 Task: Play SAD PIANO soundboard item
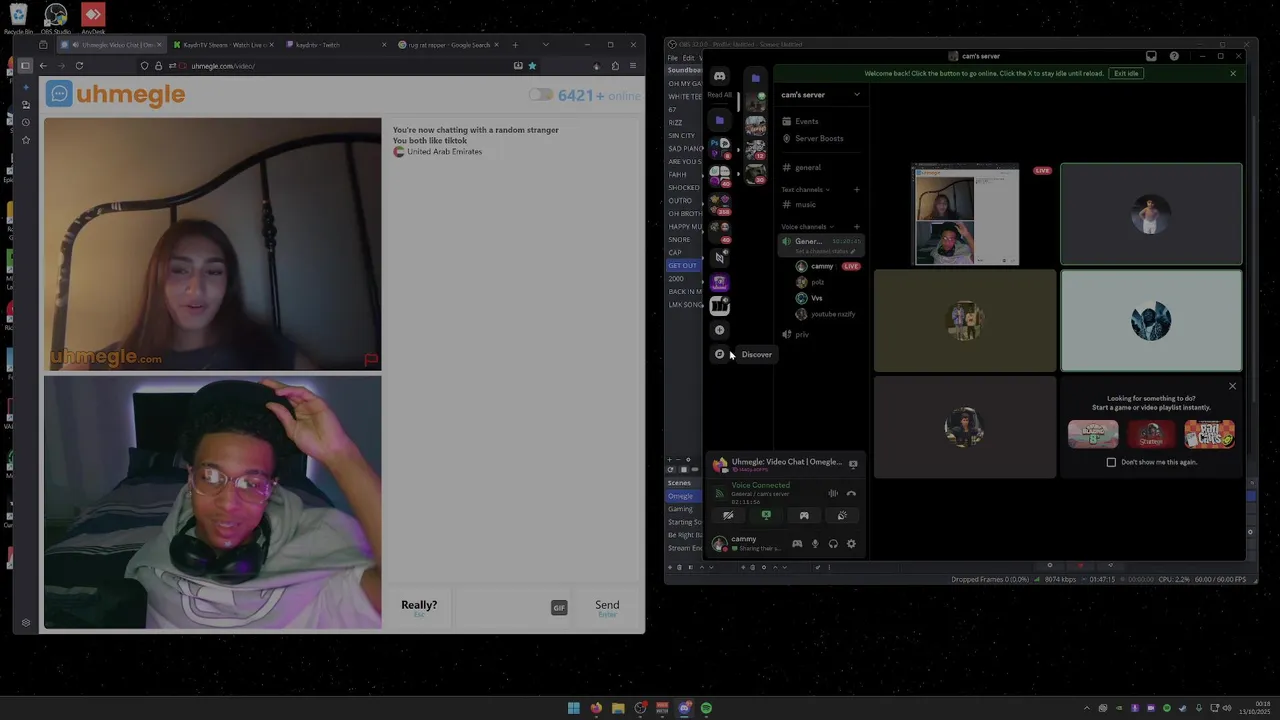point(685,148)
